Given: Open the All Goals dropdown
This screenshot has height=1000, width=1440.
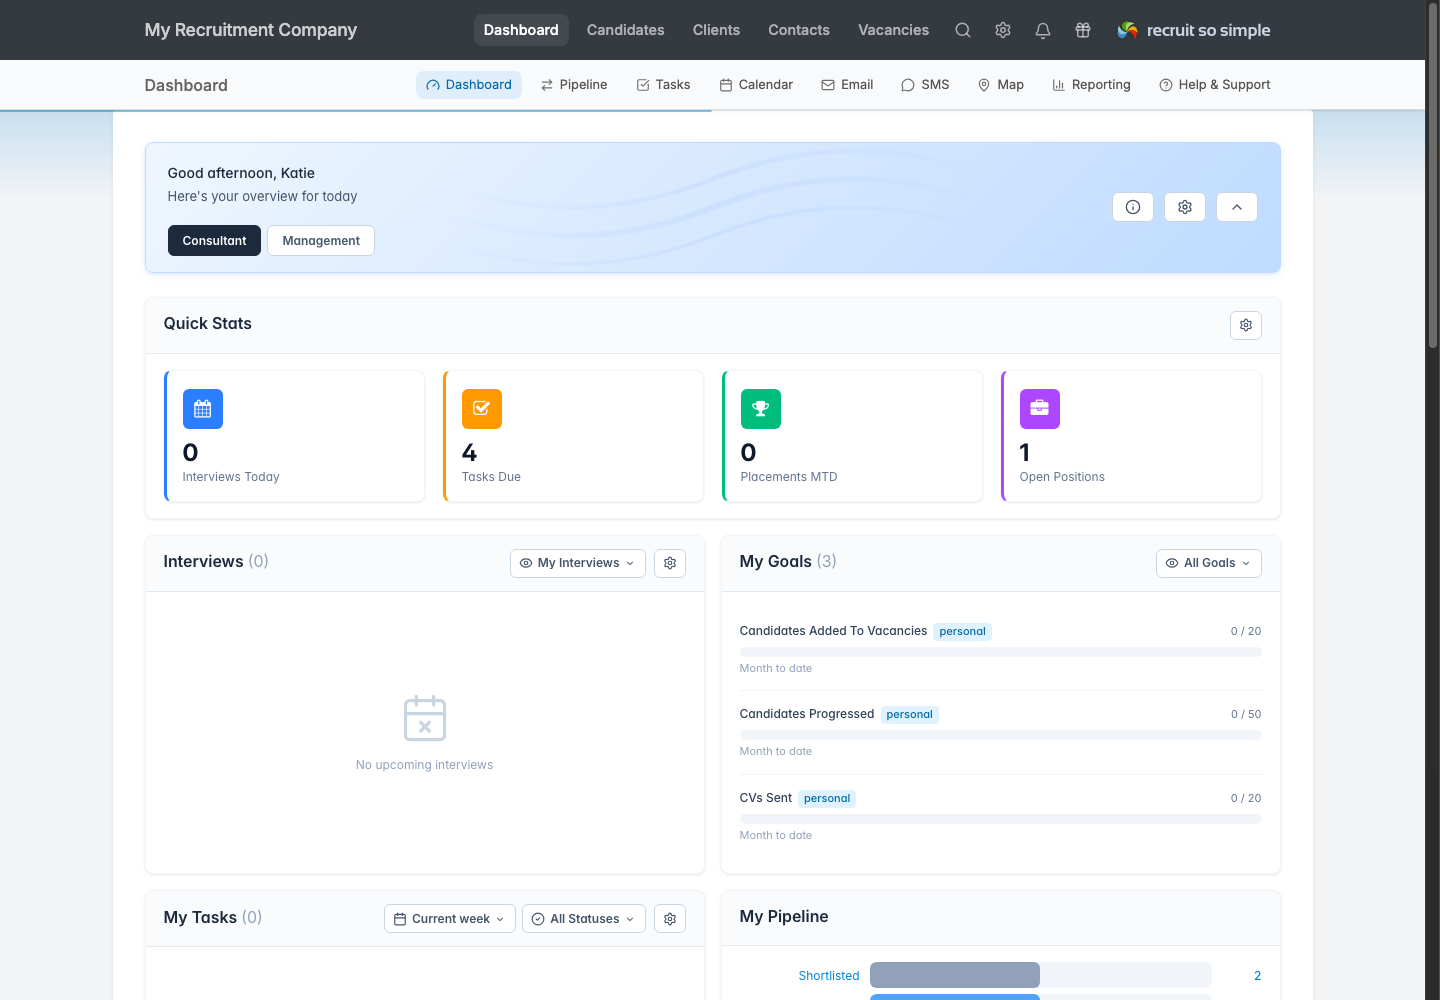Looking at the screenshot, I should click(1209, 563).
